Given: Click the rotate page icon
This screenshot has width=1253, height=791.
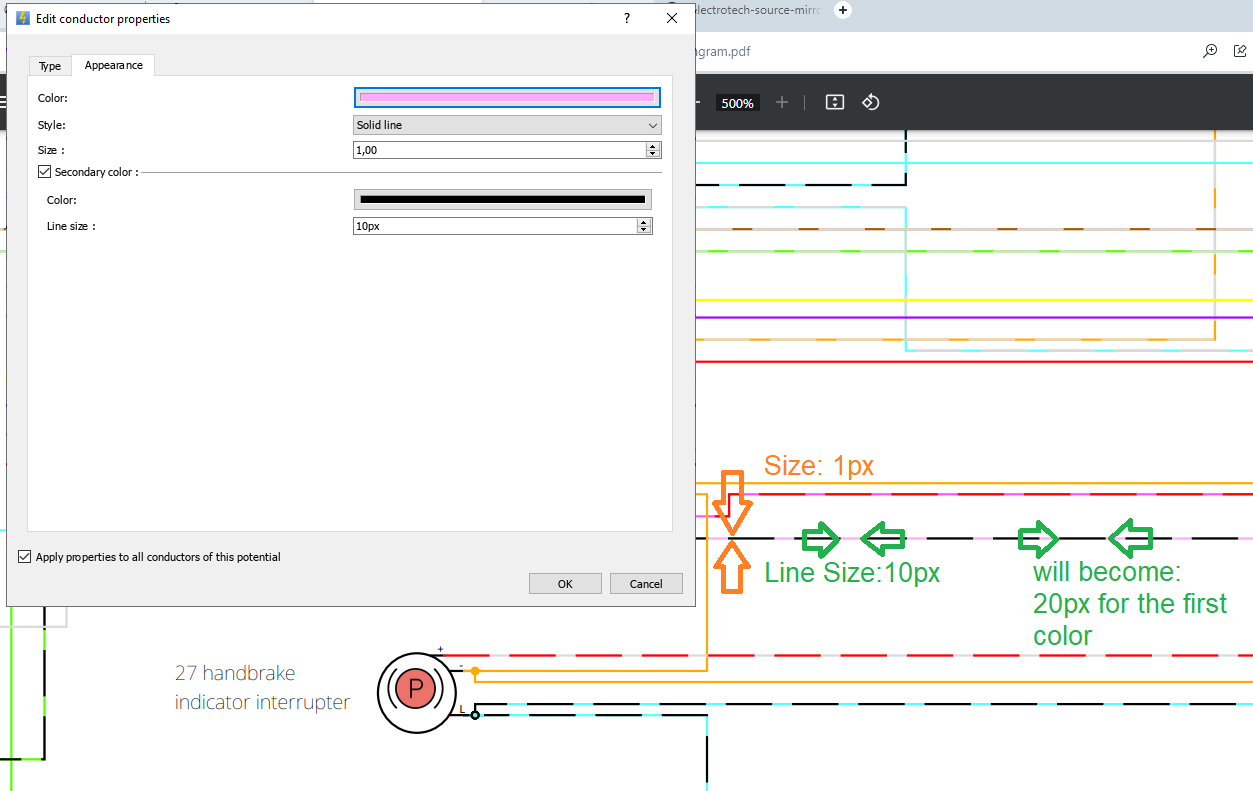Looking at the screenshot, I should pyautogui.click(x=870, y=102).
